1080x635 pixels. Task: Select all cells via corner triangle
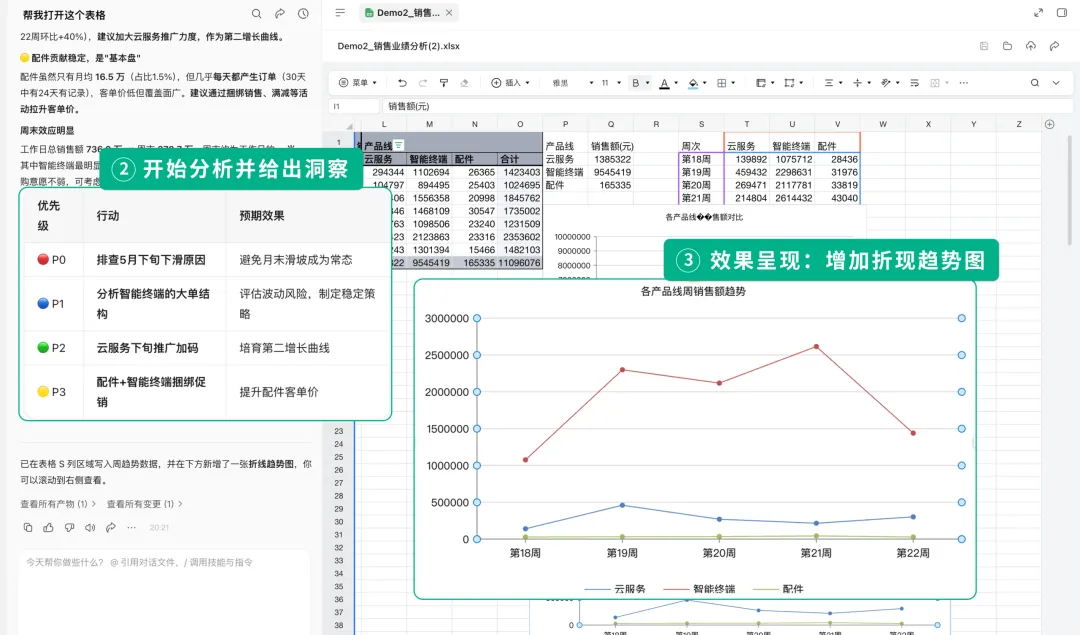click(x=349, y=125)
